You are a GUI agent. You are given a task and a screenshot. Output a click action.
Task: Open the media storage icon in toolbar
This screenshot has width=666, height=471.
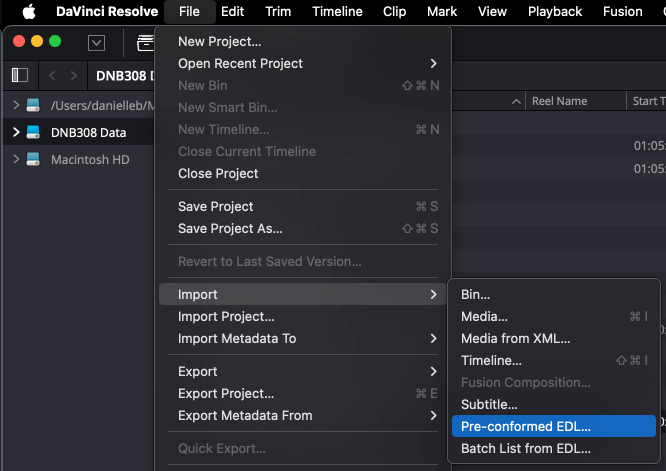[143, 42]
